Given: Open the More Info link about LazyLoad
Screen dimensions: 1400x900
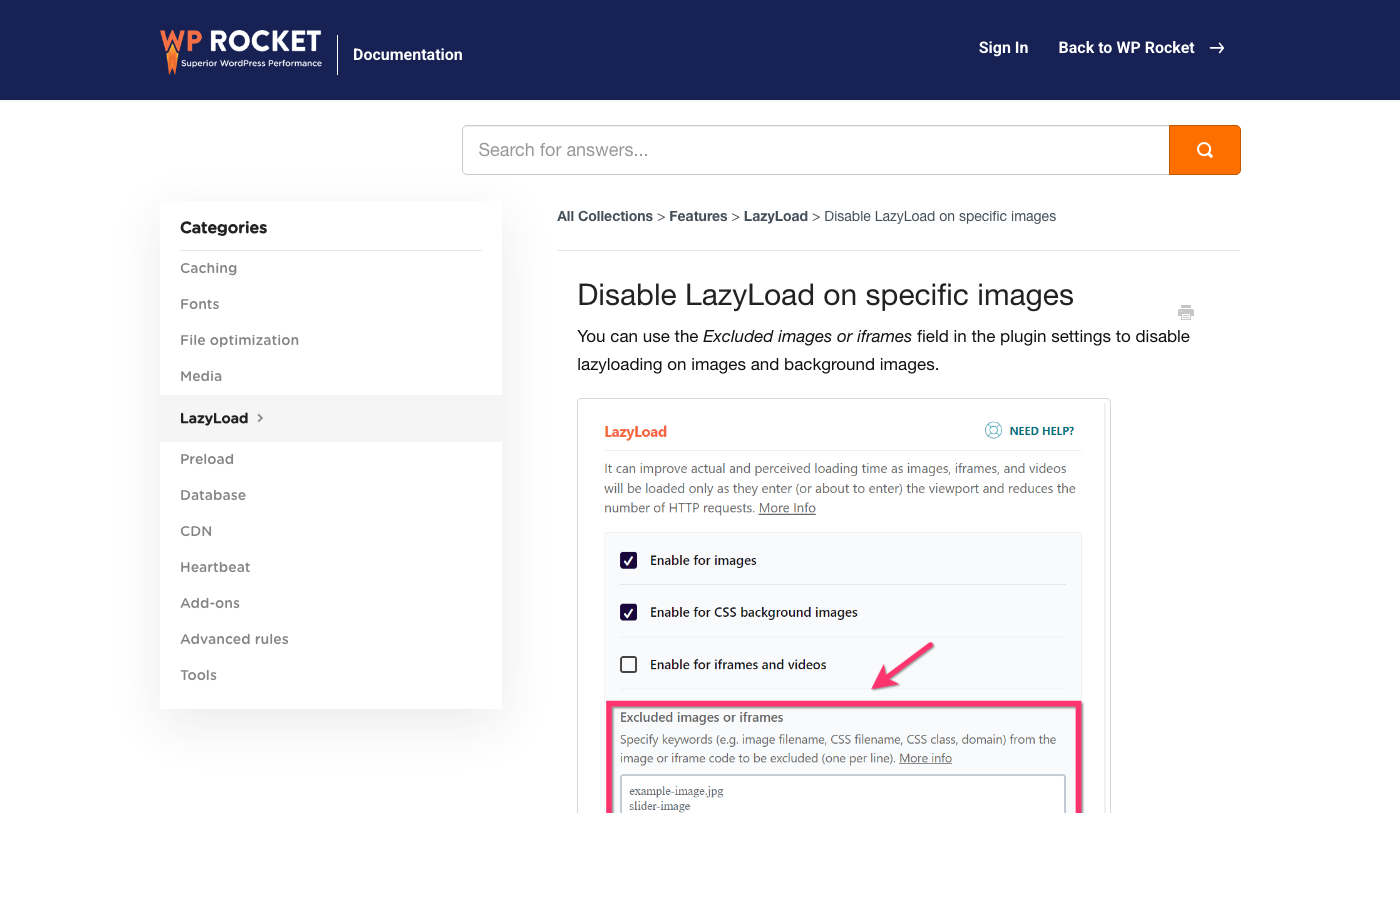Looking at the screenshot, I should [787, 507].
